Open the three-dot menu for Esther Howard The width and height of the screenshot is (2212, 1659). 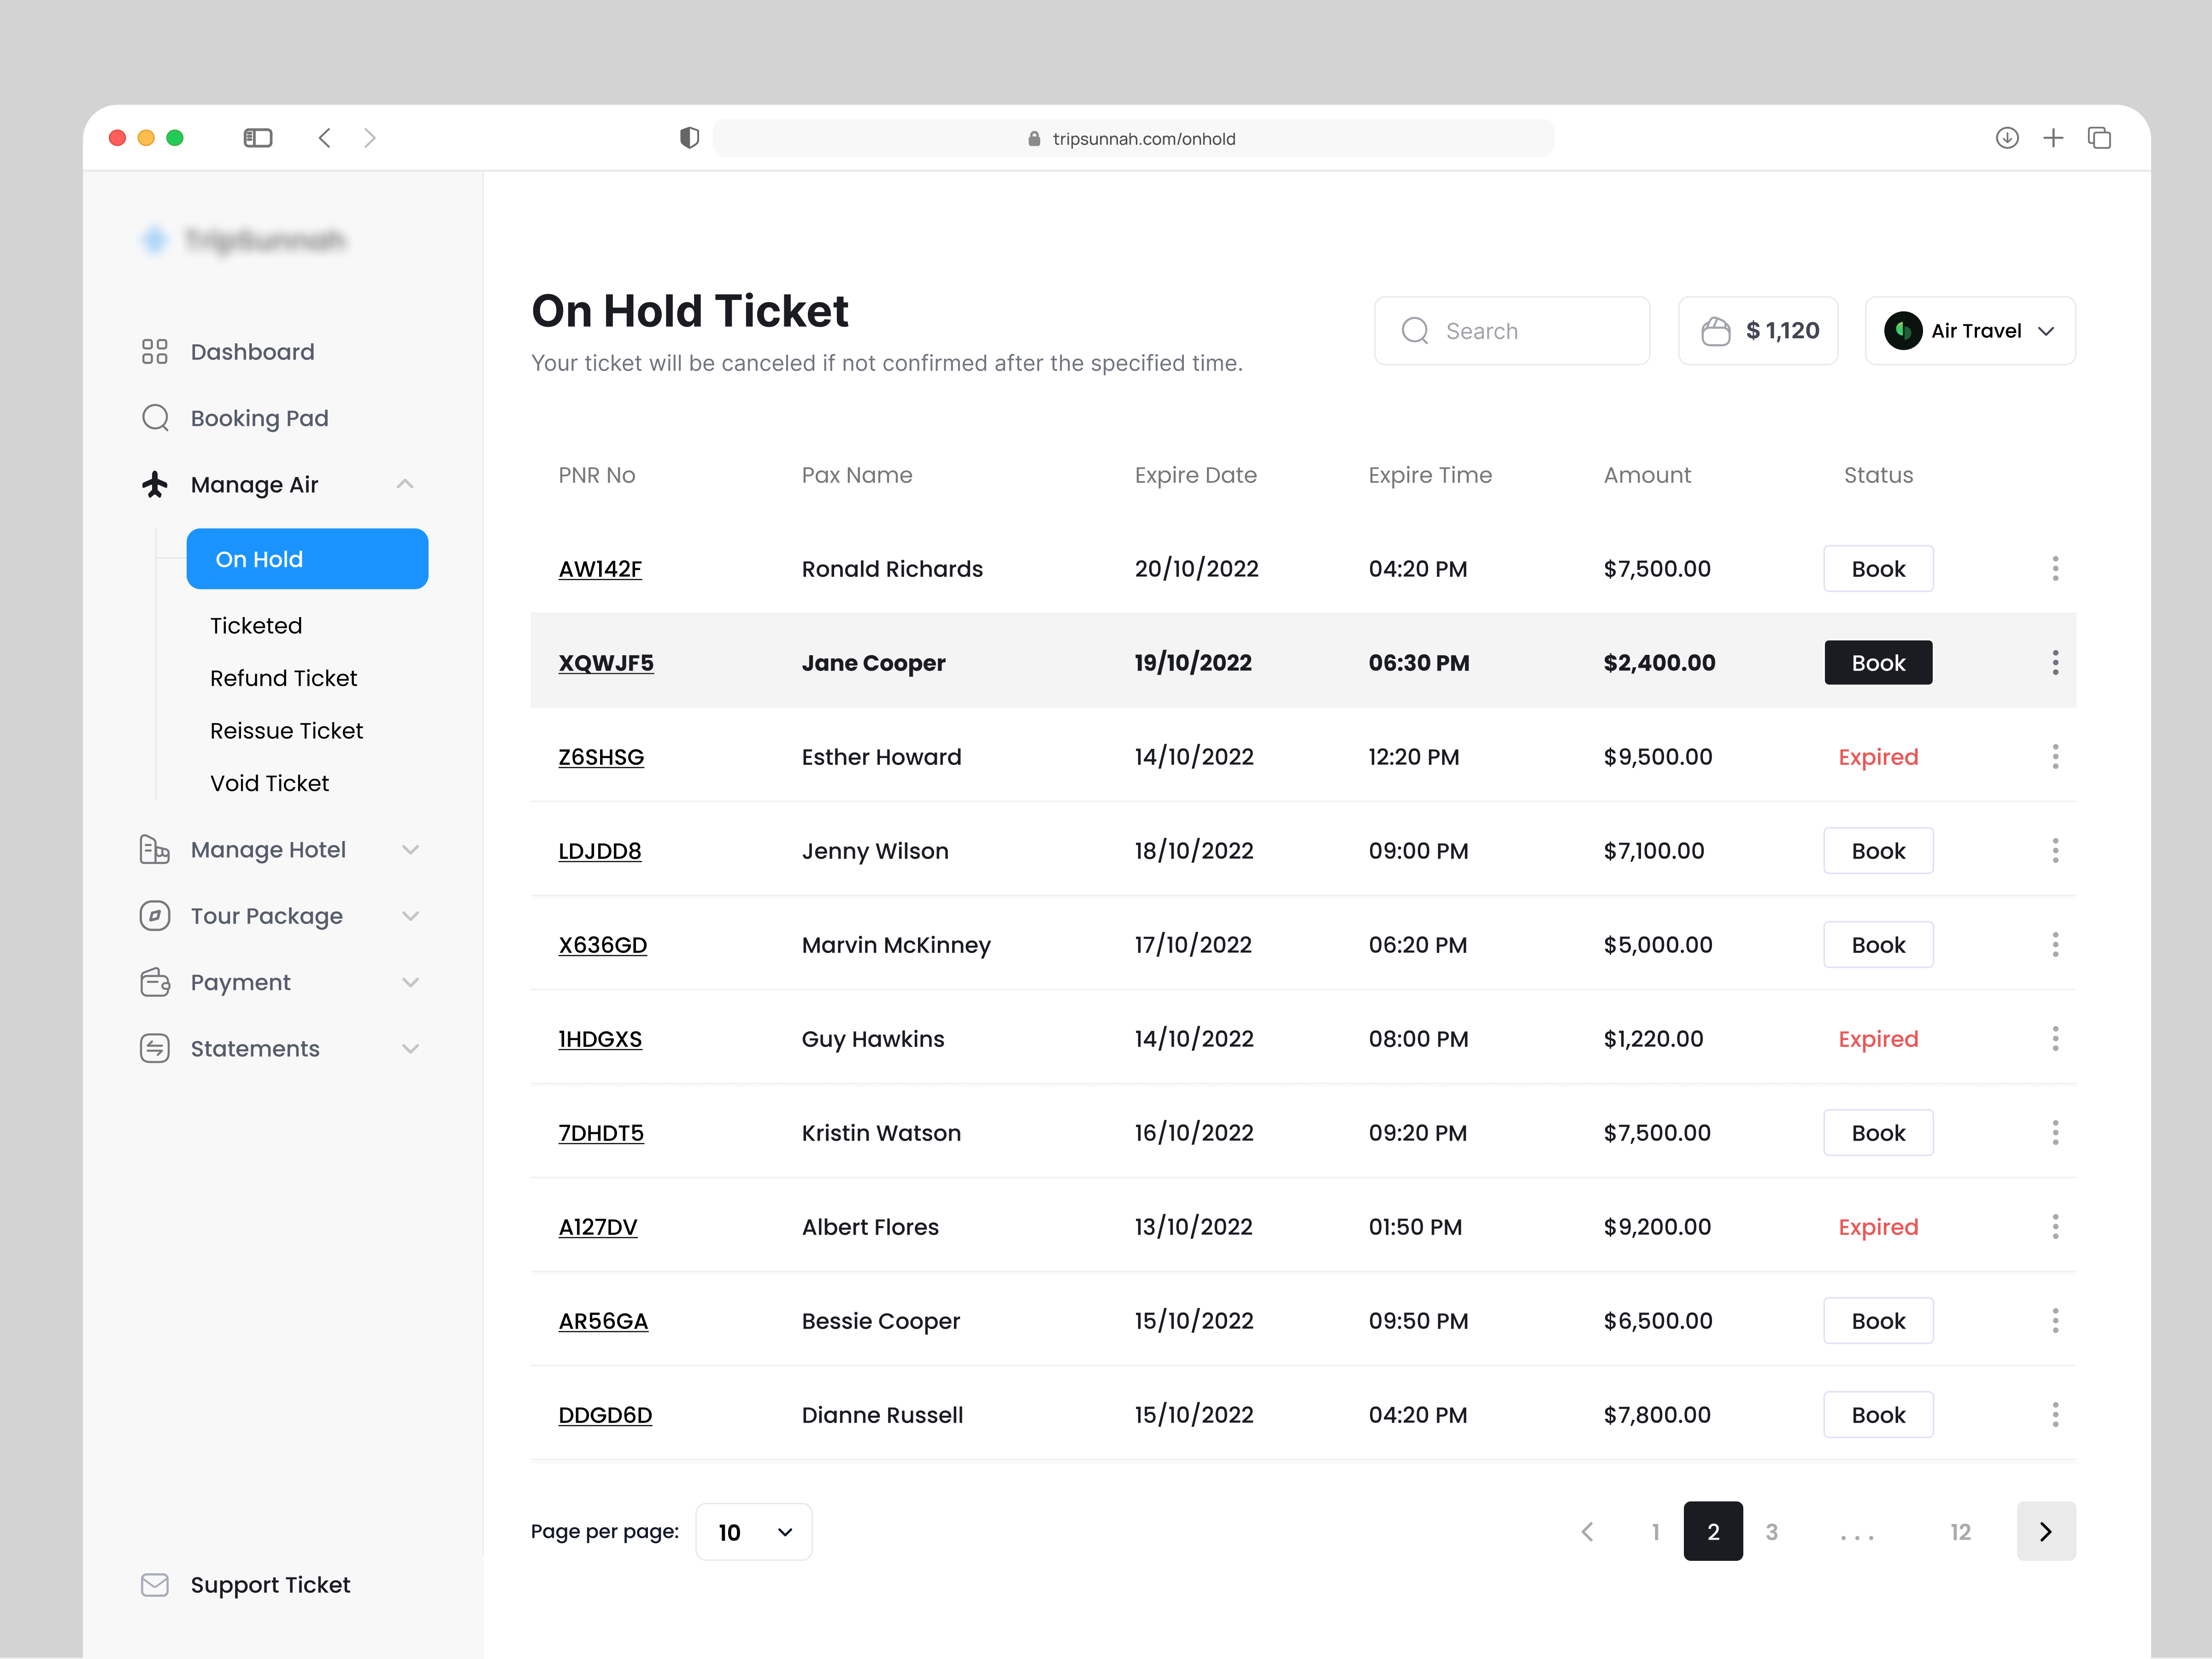click(x=2056, y=756)
